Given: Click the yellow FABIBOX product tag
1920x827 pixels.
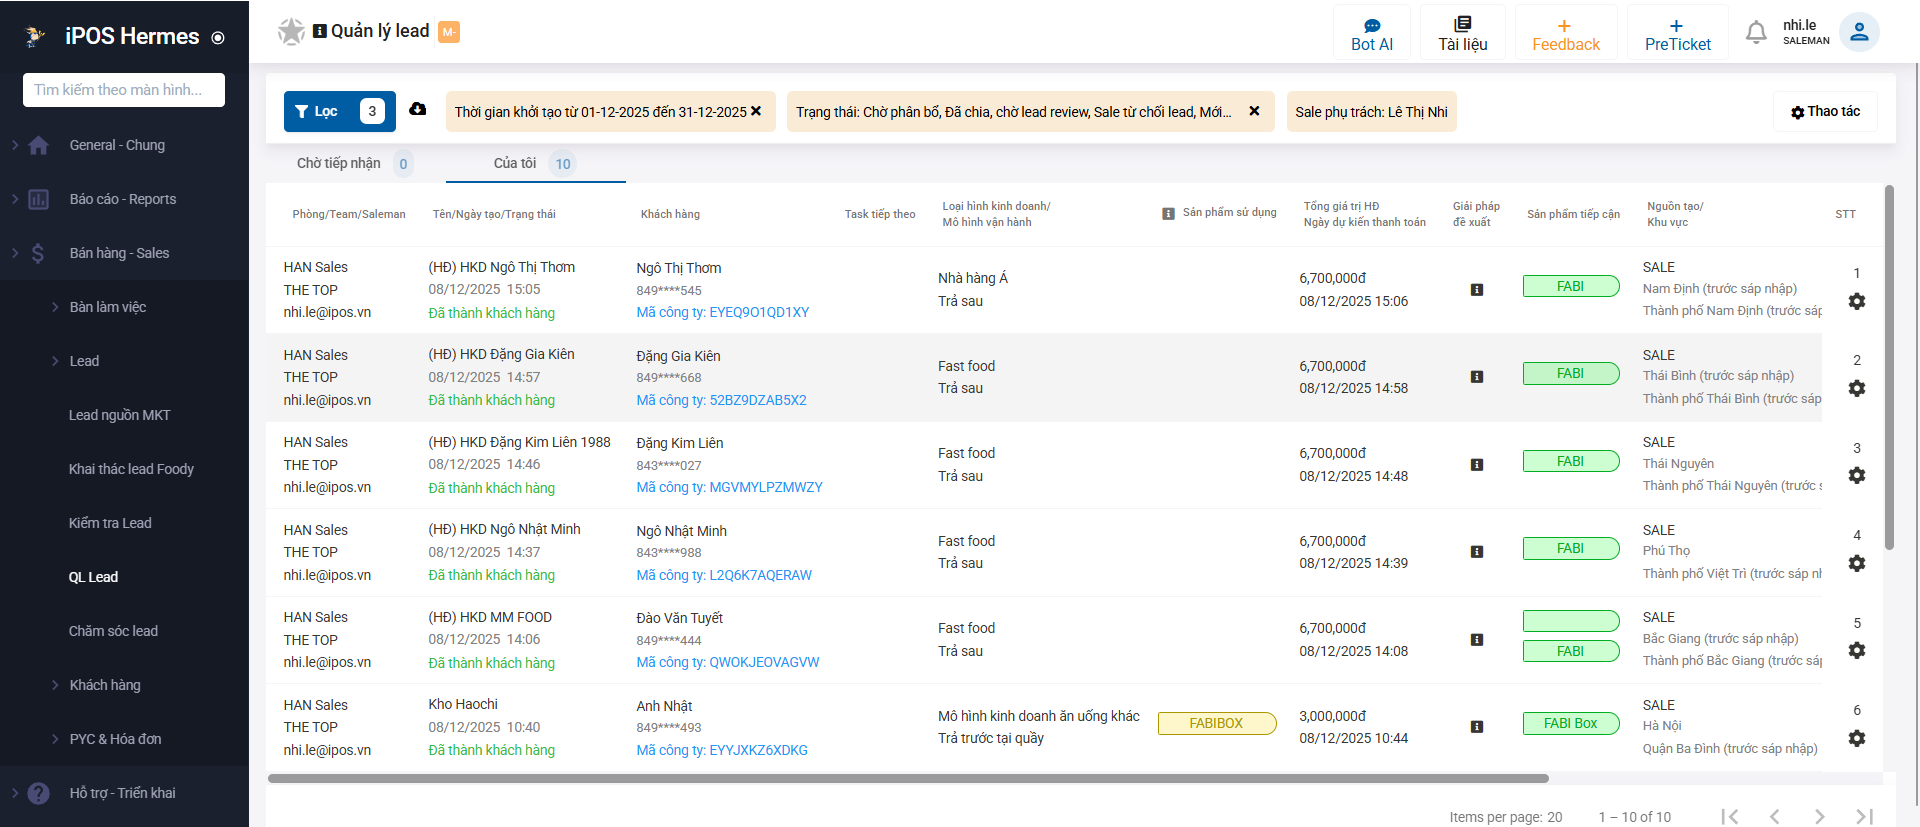Looking at the screenshot, I should pyautogui.click(x=1217, y=723).
